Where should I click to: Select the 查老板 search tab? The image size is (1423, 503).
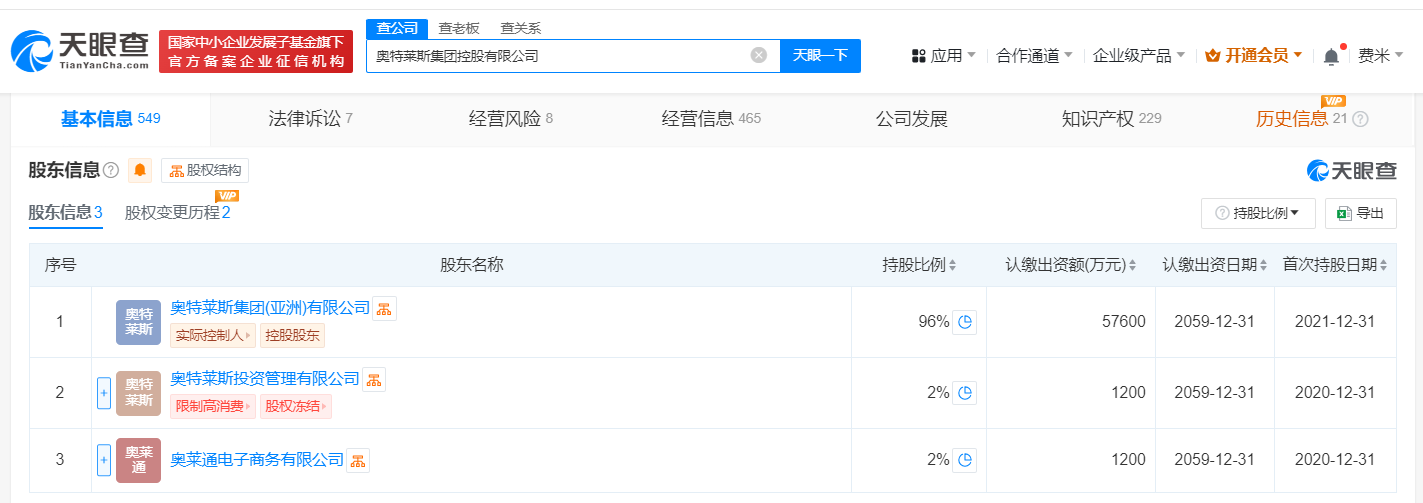click(459, 28)
